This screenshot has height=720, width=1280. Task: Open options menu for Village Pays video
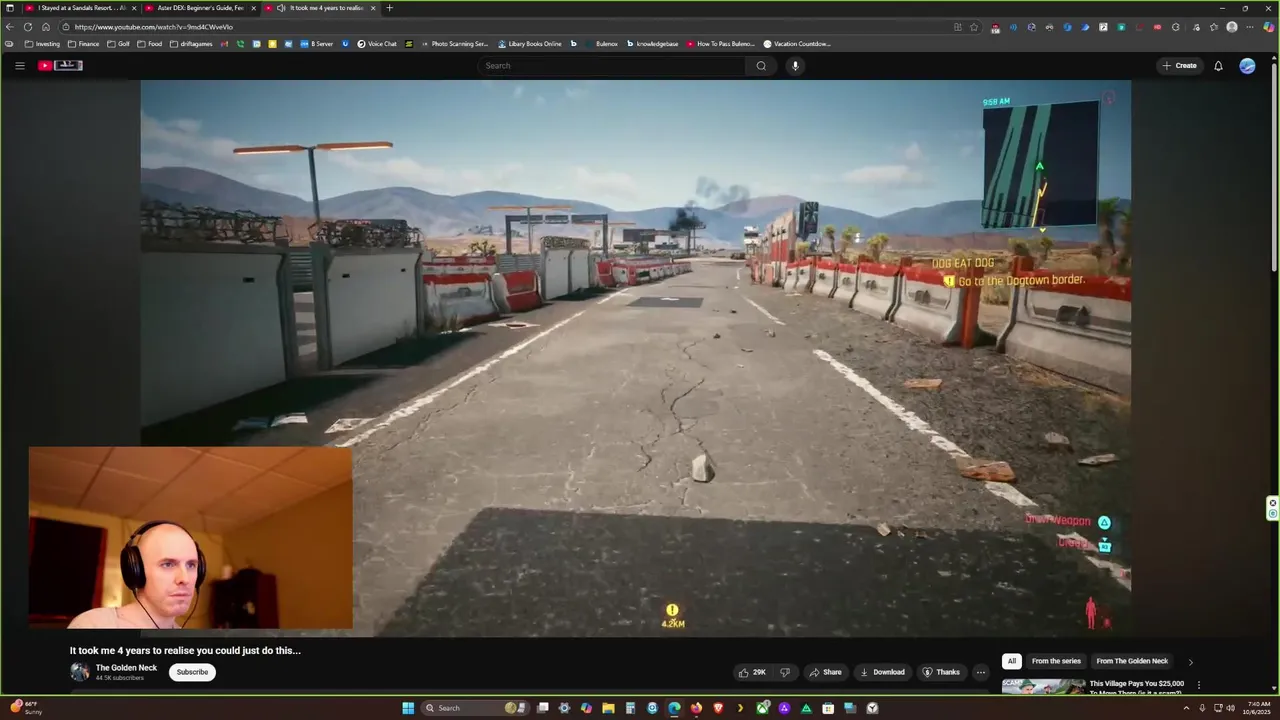point(1198,685)
